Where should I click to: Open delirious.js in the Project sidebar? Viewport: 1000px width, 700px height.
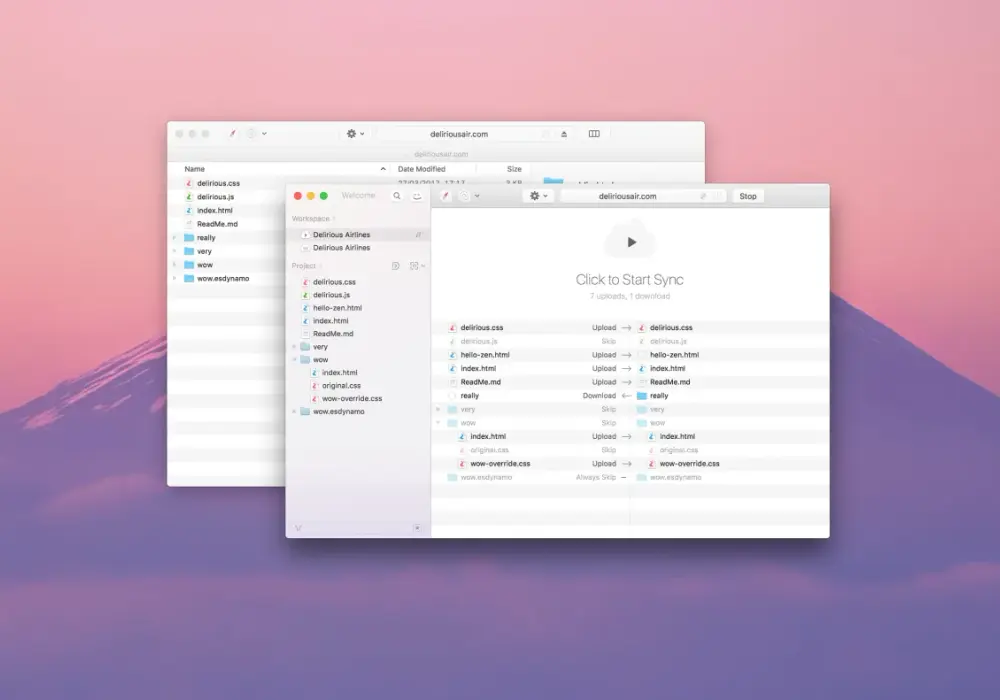point(331,295)
